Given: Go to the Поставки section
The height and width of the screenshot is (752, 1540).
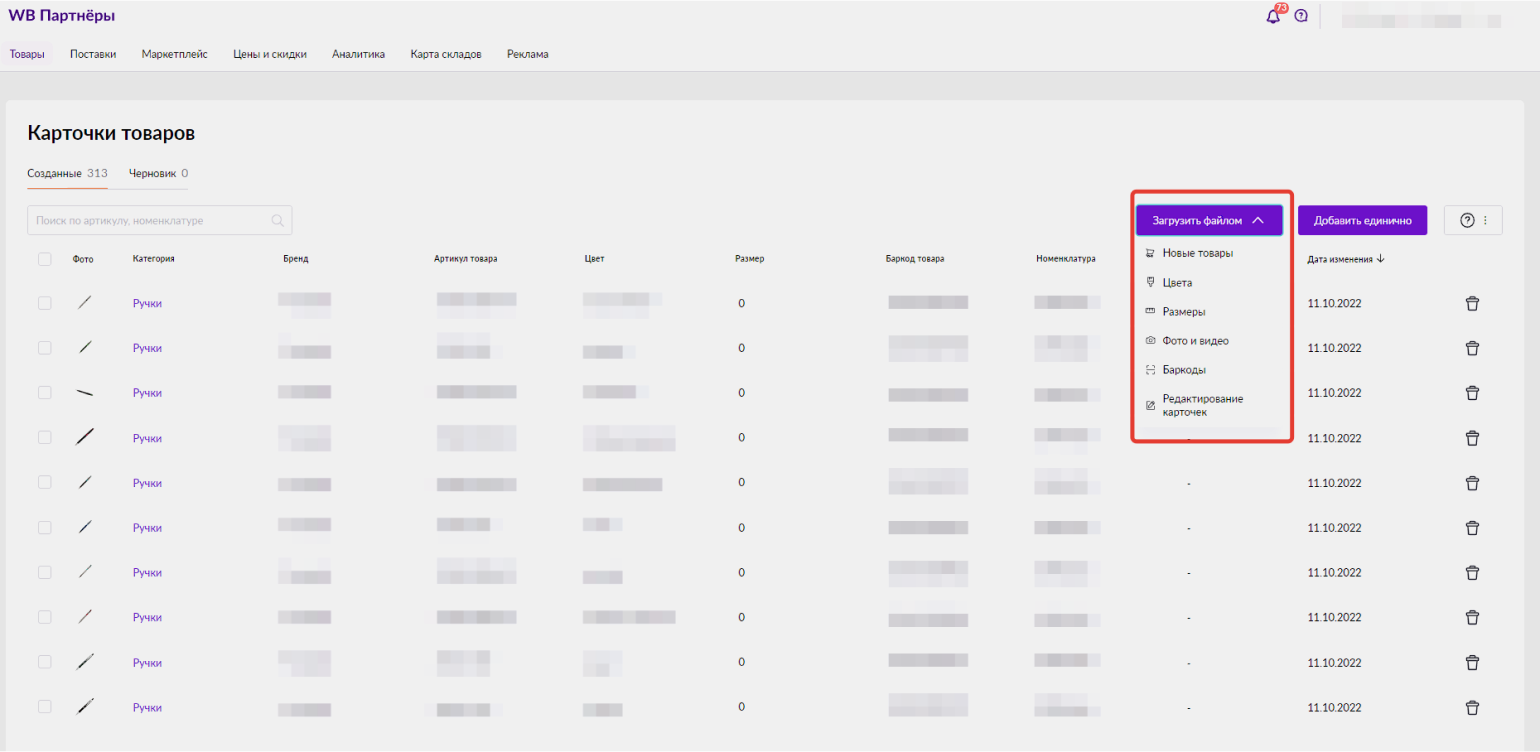Looking at the screenshot, I should [93, 55].
